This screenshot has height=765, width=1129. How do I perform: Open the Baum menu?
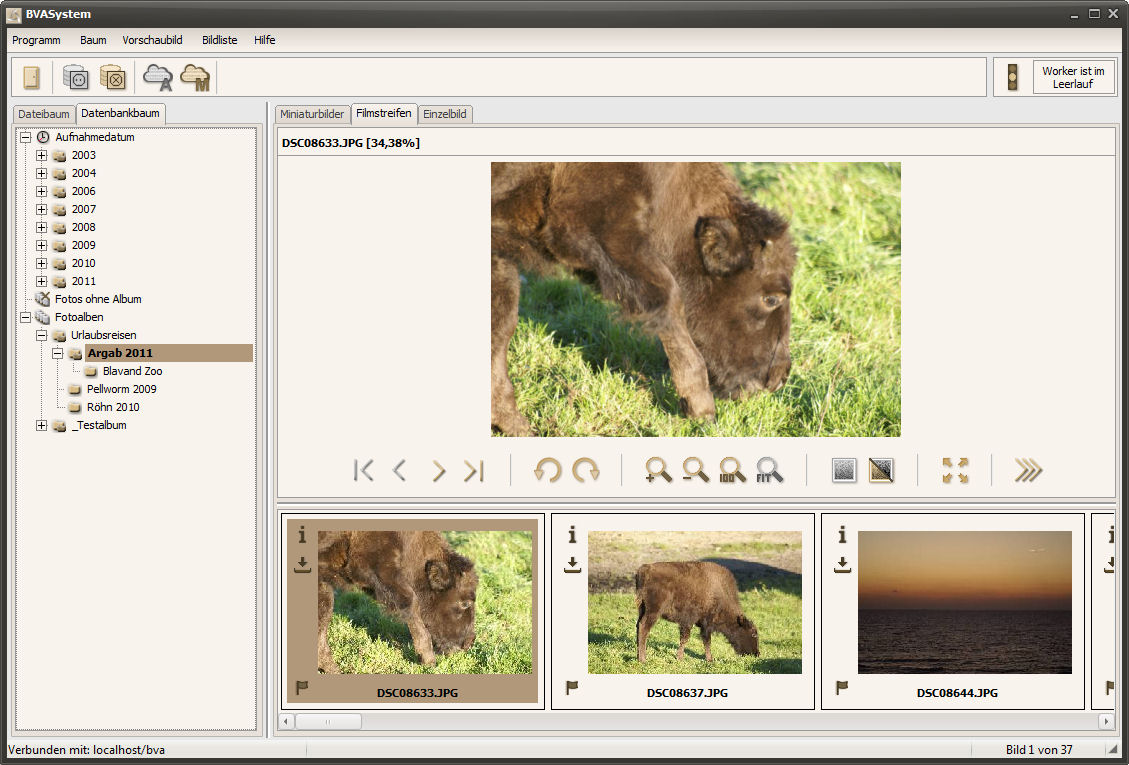coord(93,40)
